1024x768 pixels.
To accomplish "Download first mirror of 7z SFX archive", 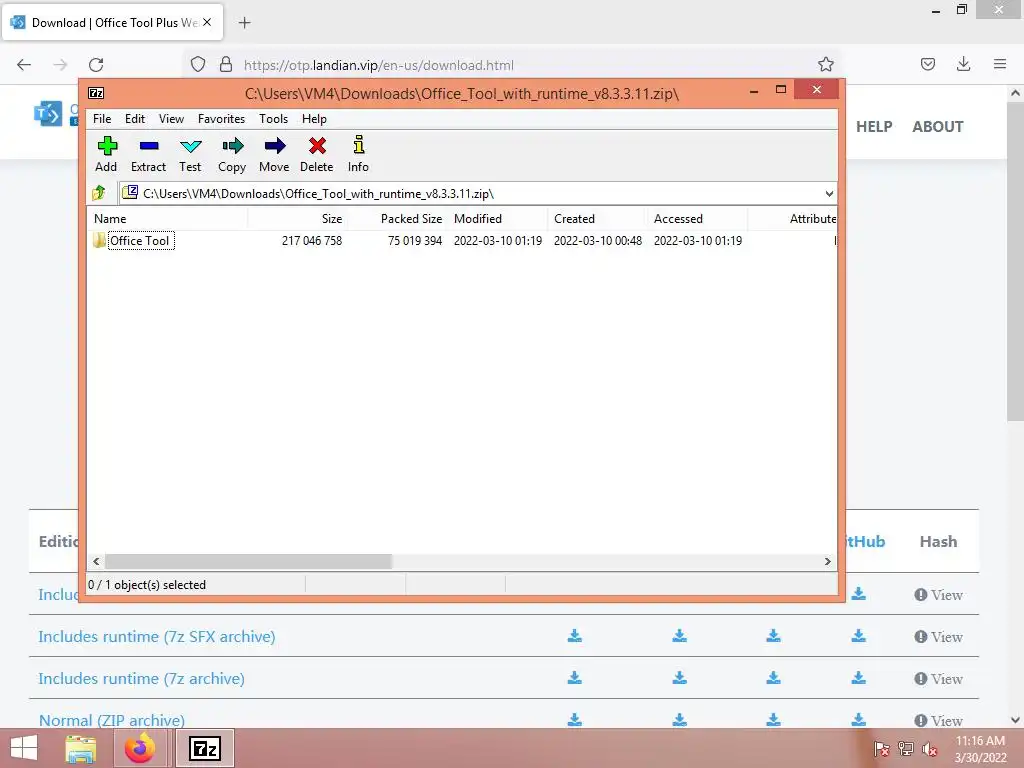I will coord(575,636).
